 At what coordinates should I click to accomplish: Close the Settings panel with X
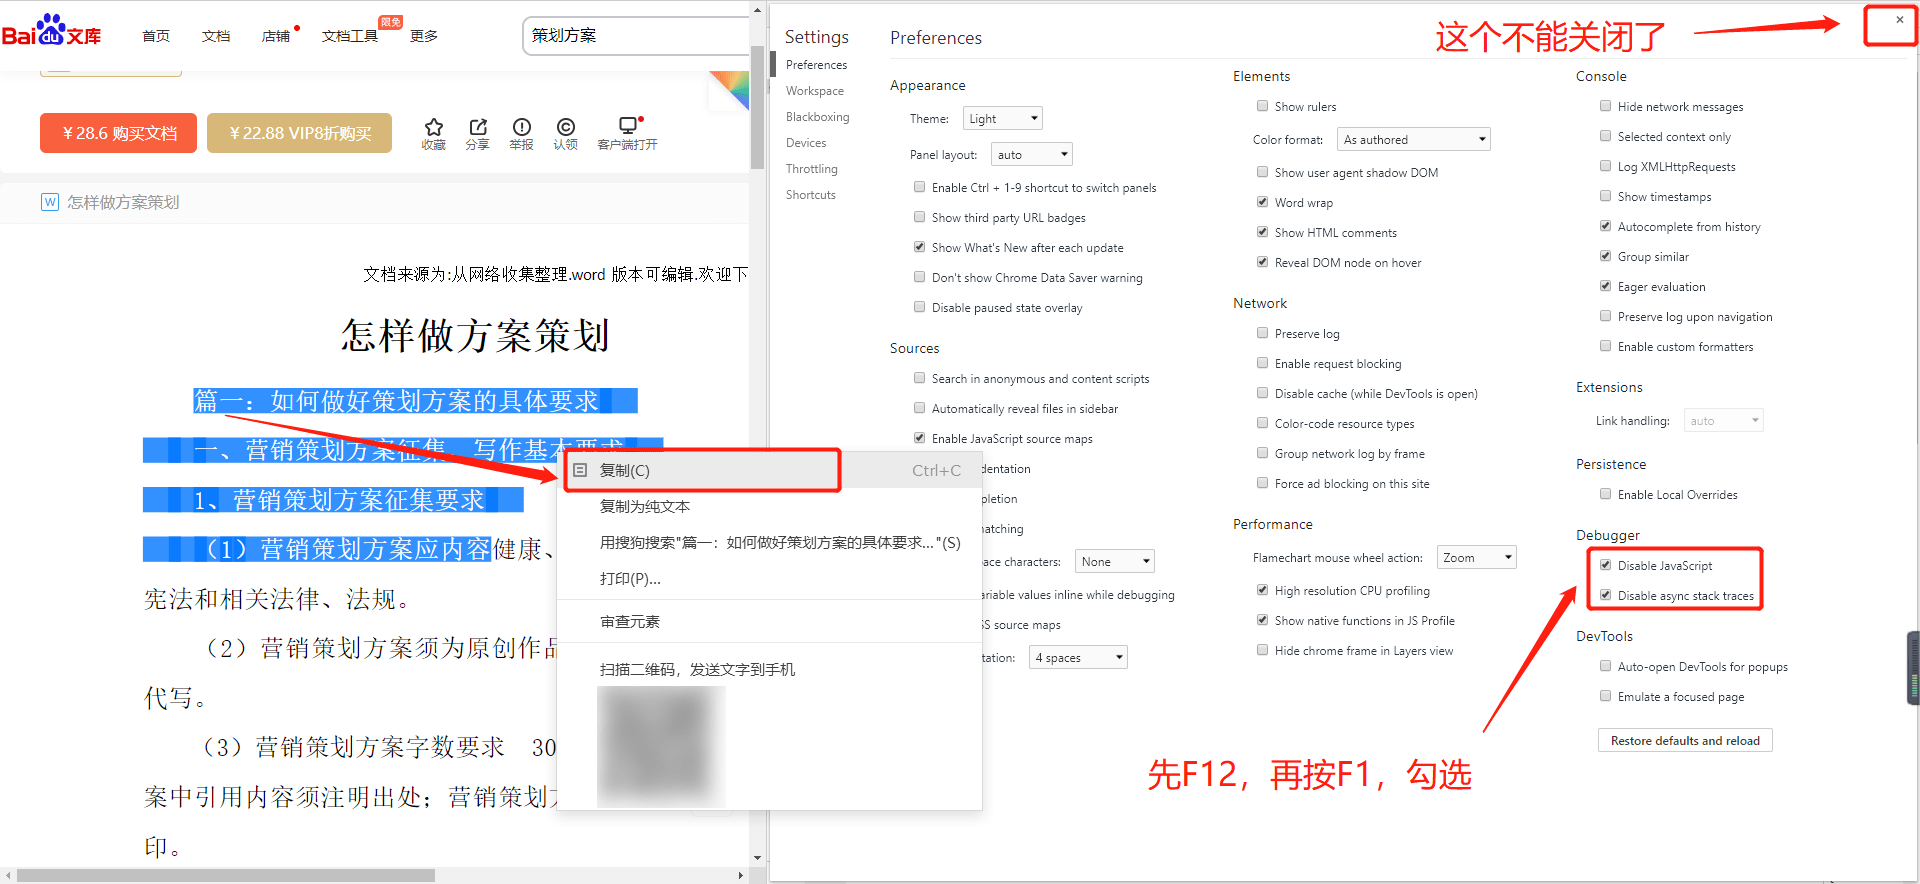click(x=1899, y=20)
